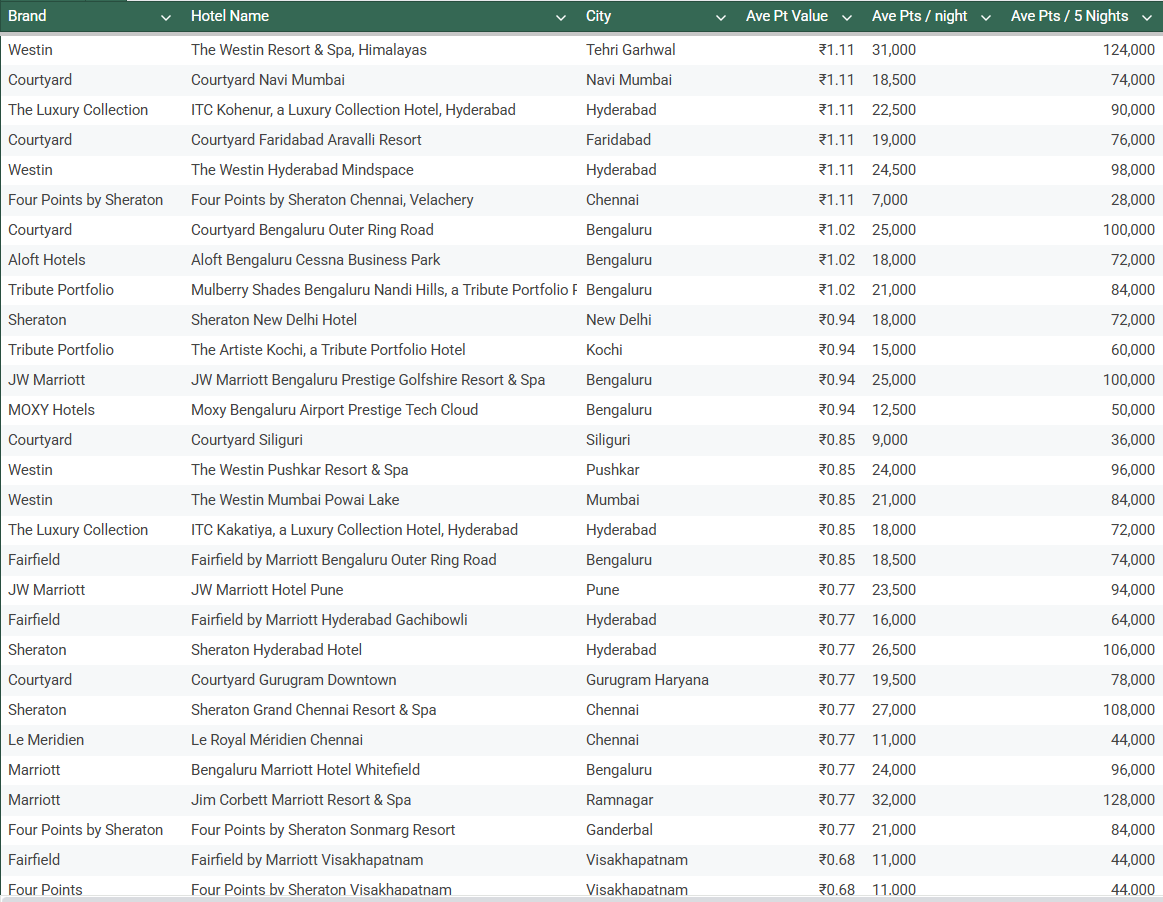Viewport: 1163px width, 902px height.
Task: Select ITC Kohenur, a Luxury Collection Hotel cell
Action: click(x=353, y=110)
